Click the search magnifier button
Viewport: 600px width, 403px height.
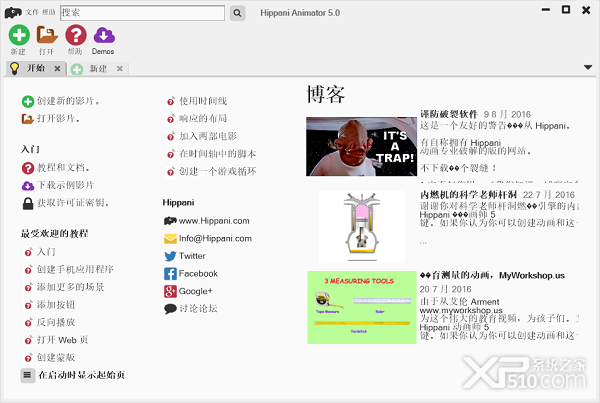tap(237, 13)
